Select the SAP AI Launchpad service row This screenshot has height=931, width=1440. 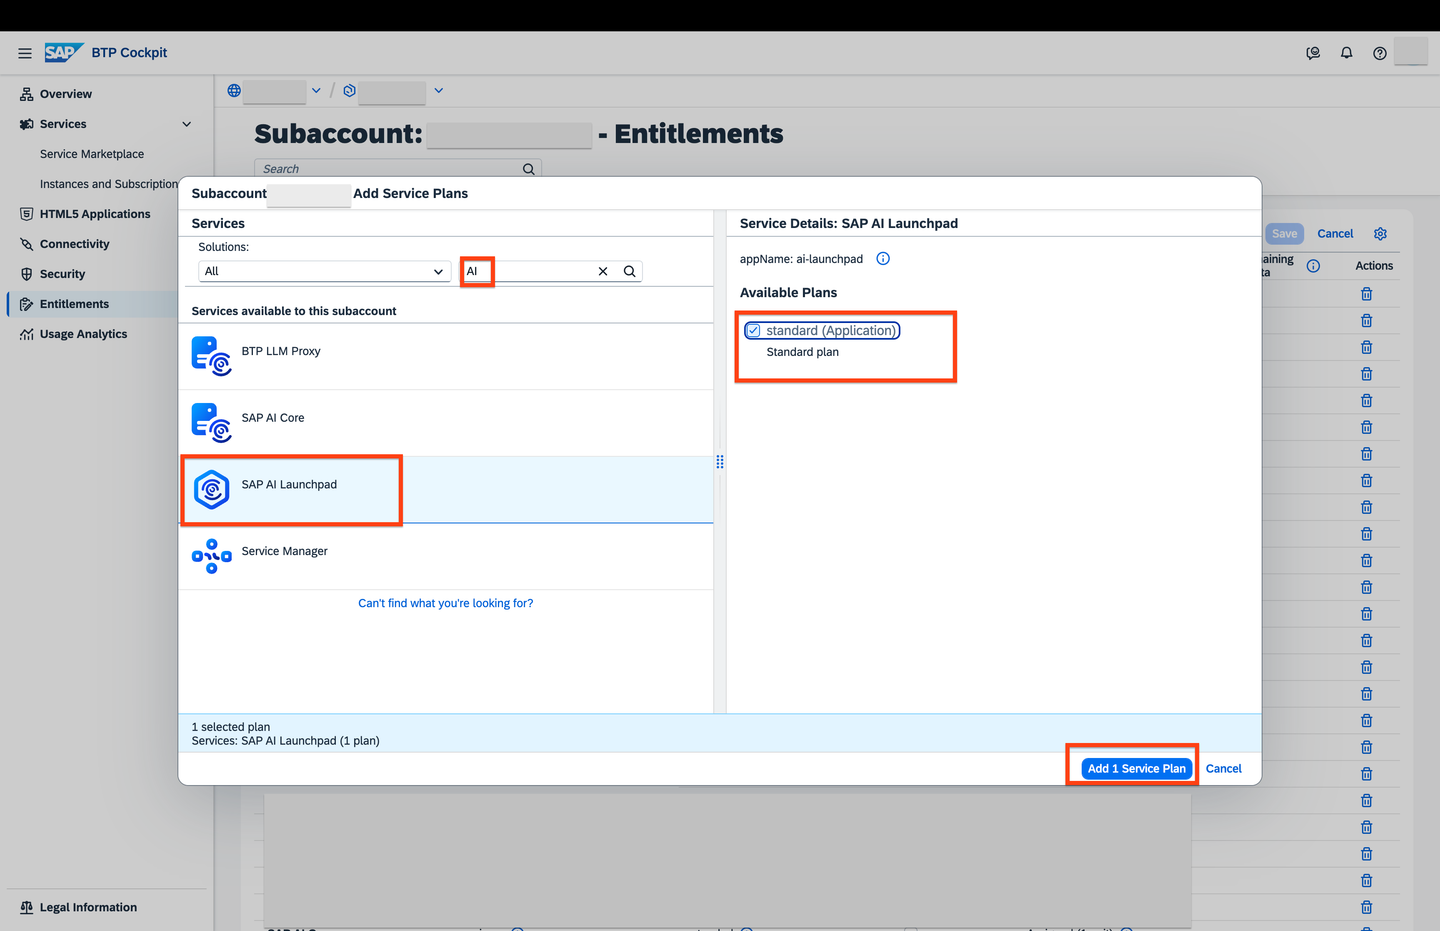click(446, 490)
